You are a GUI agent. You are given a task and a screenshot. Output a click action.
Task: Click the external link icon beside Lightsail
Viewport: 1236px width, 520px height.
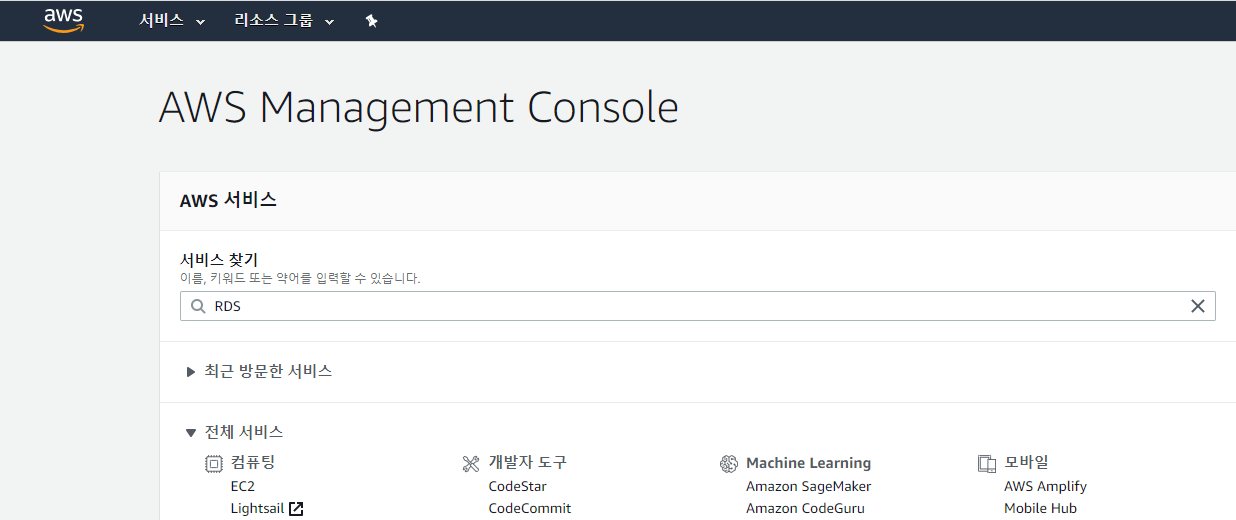pyautogui.click(x=296, y=509)
